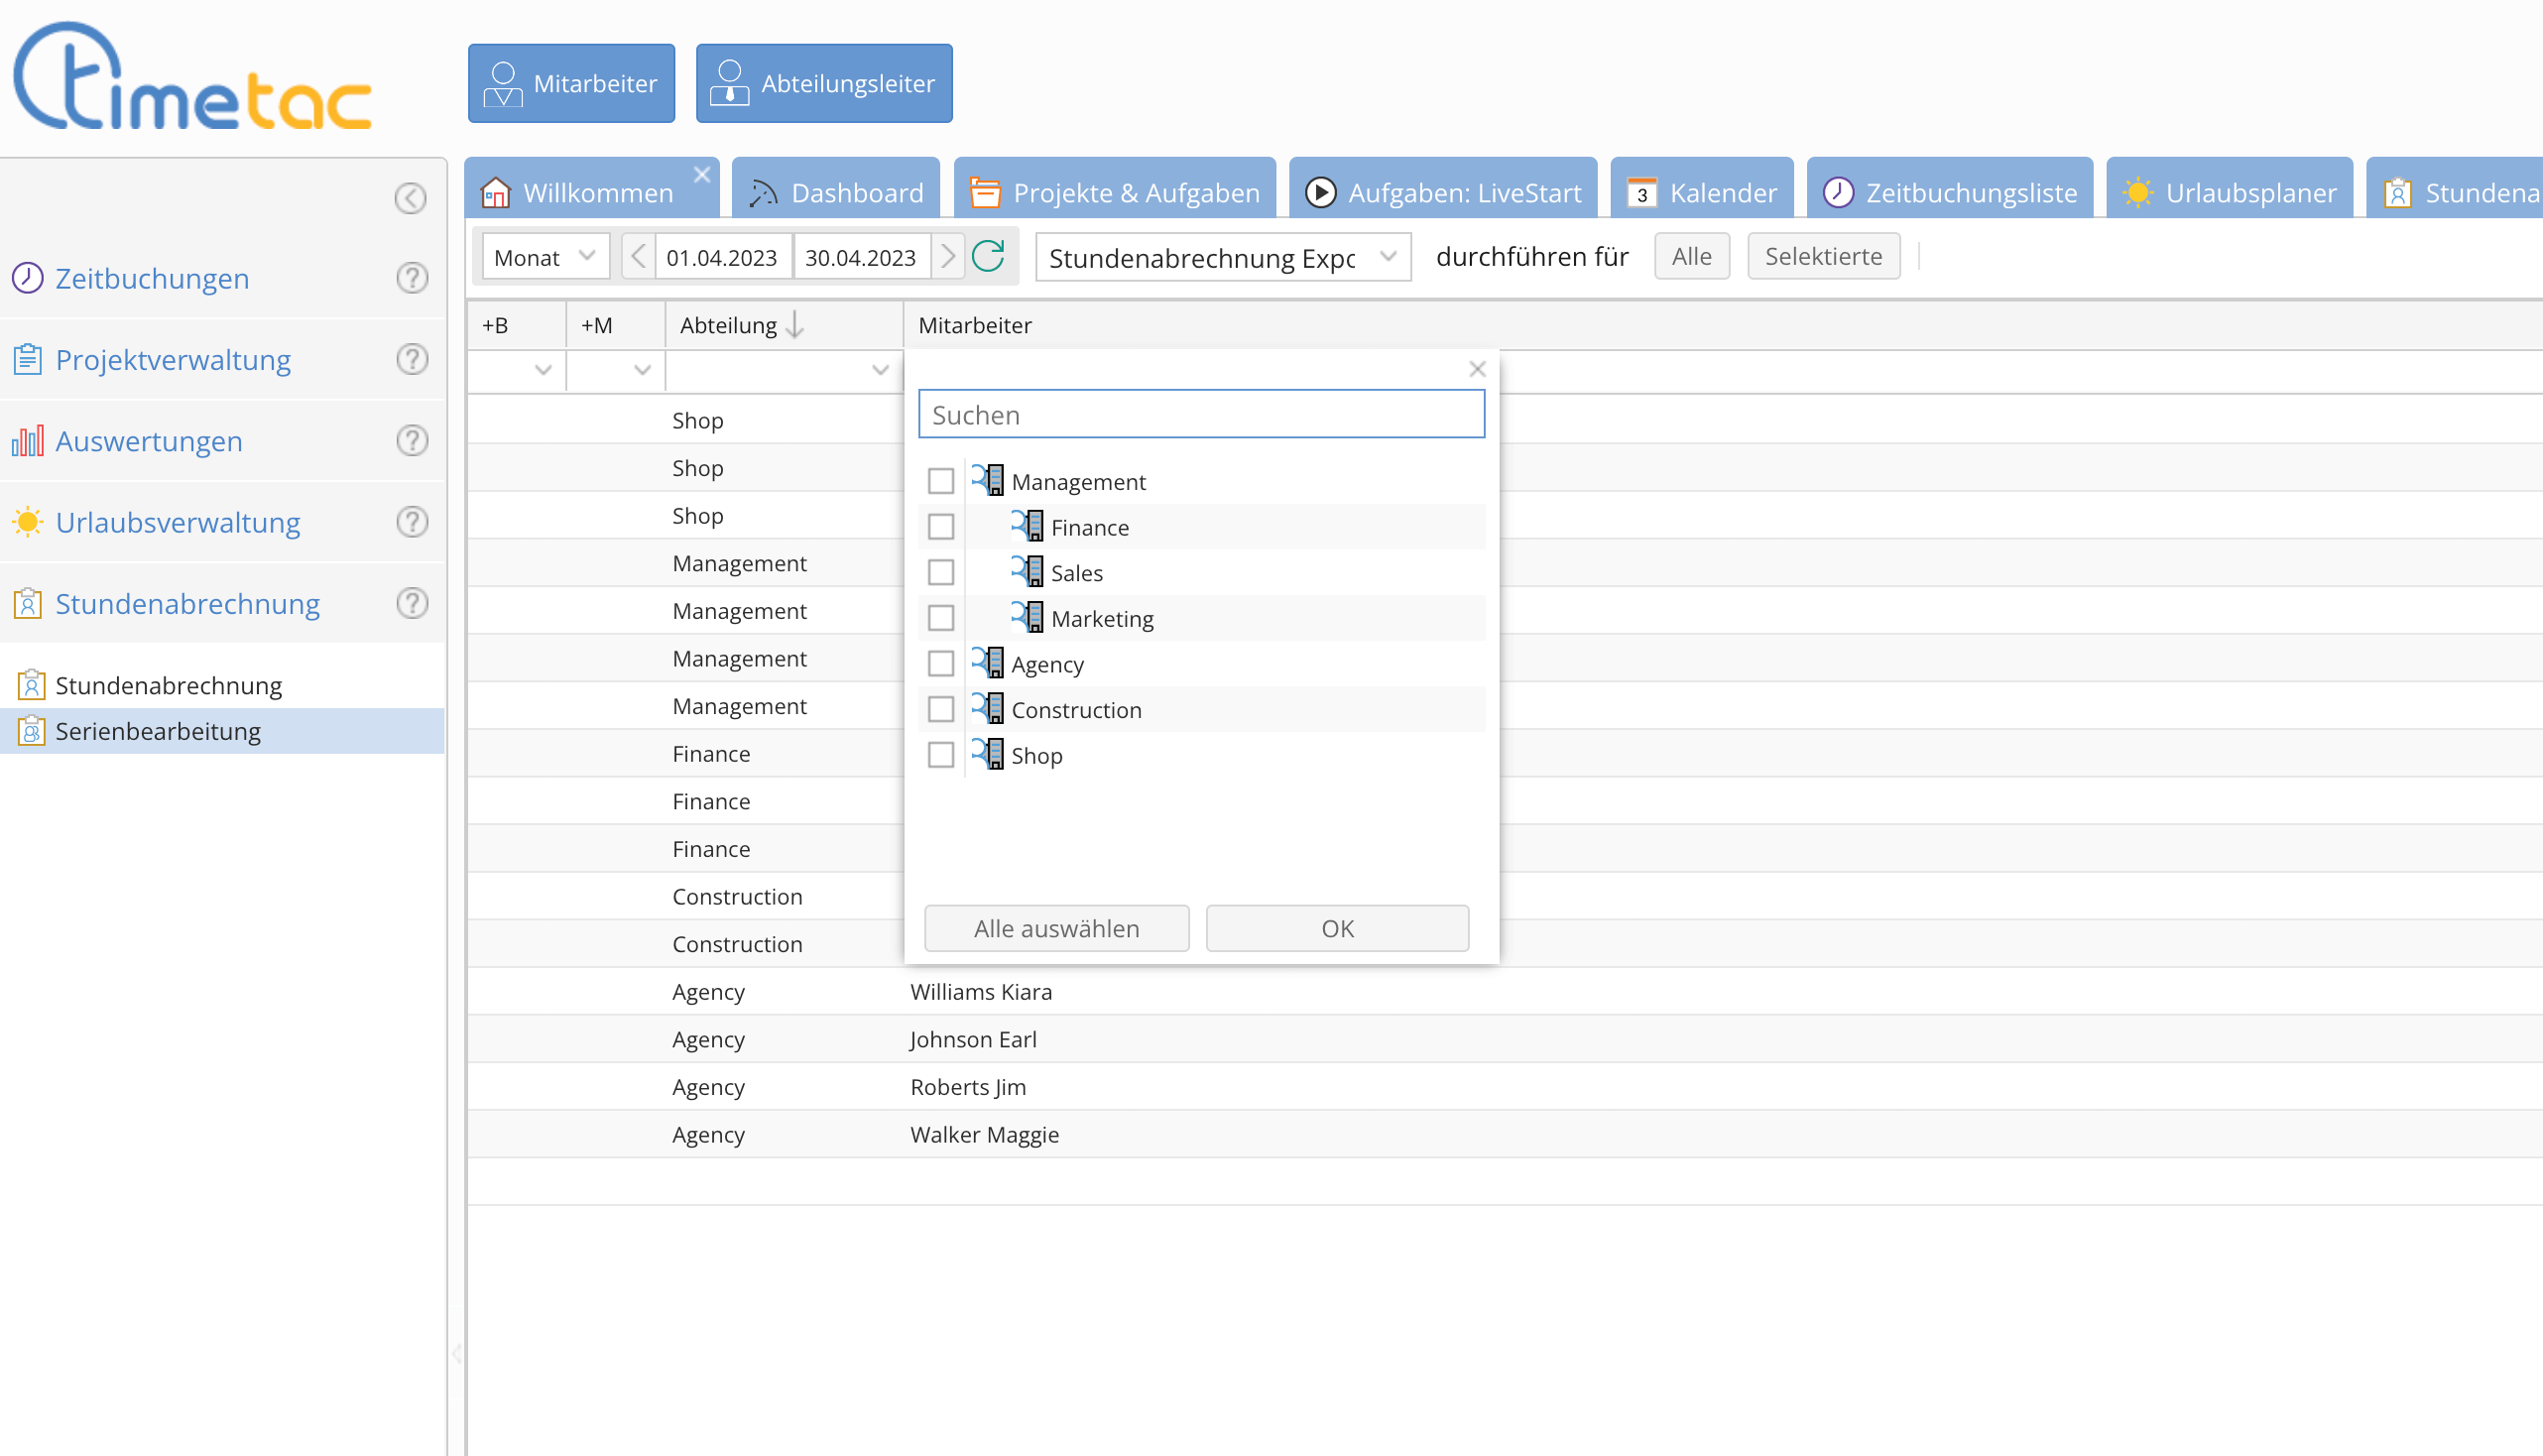
Task: Check the Marketing checkbox
Action: [x=941, y=618]
